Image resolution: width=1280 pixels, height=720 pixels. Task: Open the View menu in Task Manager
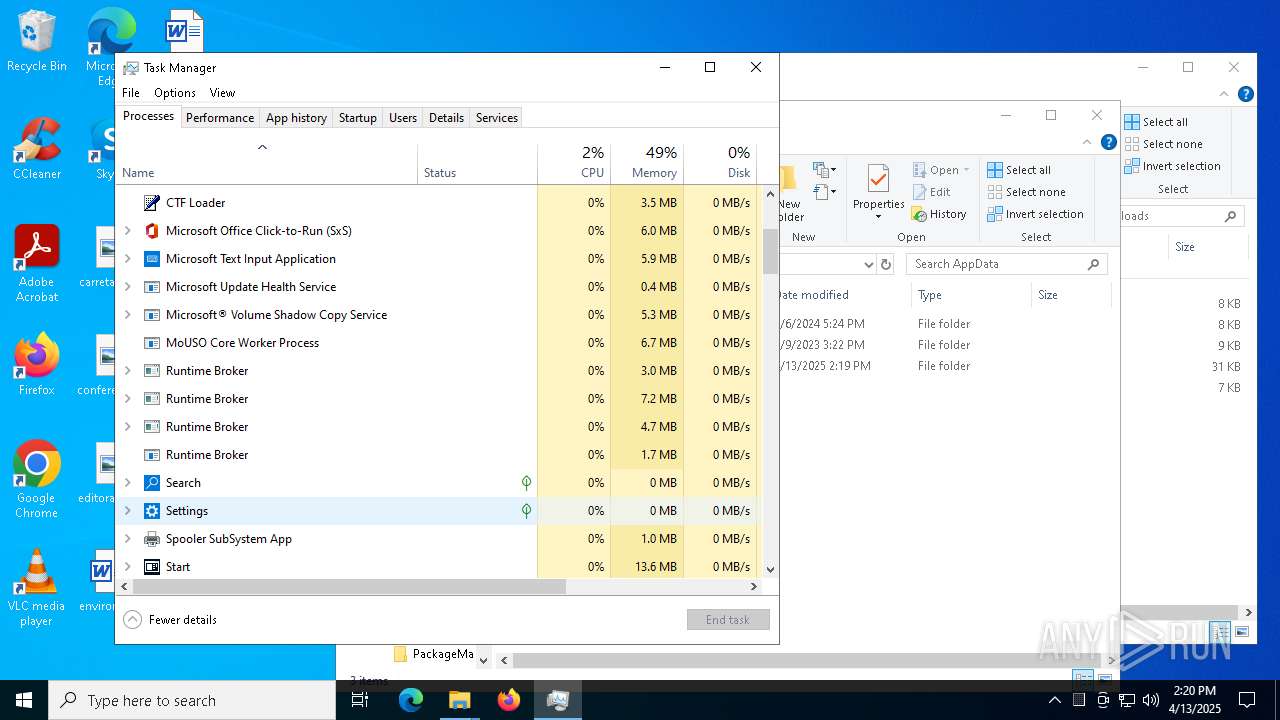pos(222,93)
